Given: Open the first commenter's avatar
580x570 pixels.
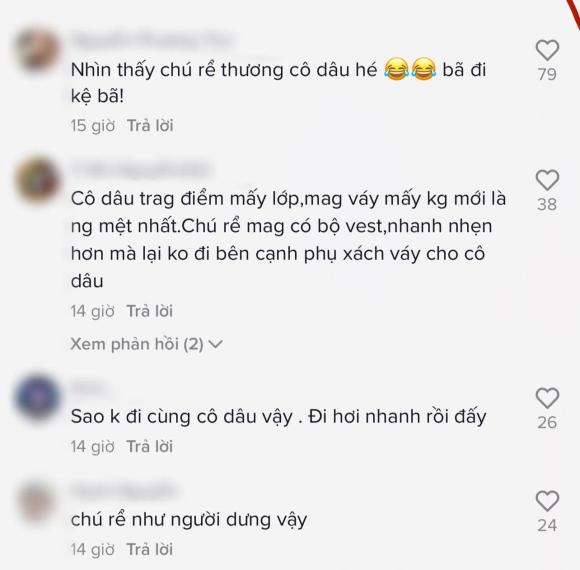Looking at the screenshot, I should [37, 50].
